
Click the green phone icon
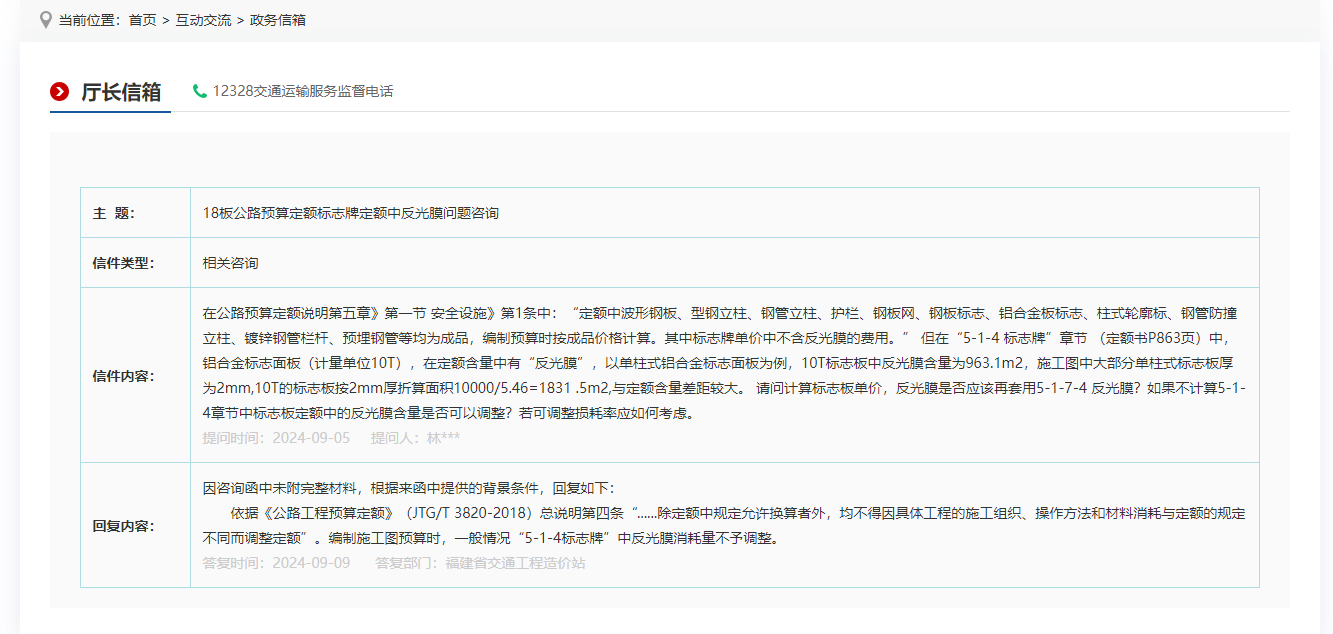click(200, 91)
